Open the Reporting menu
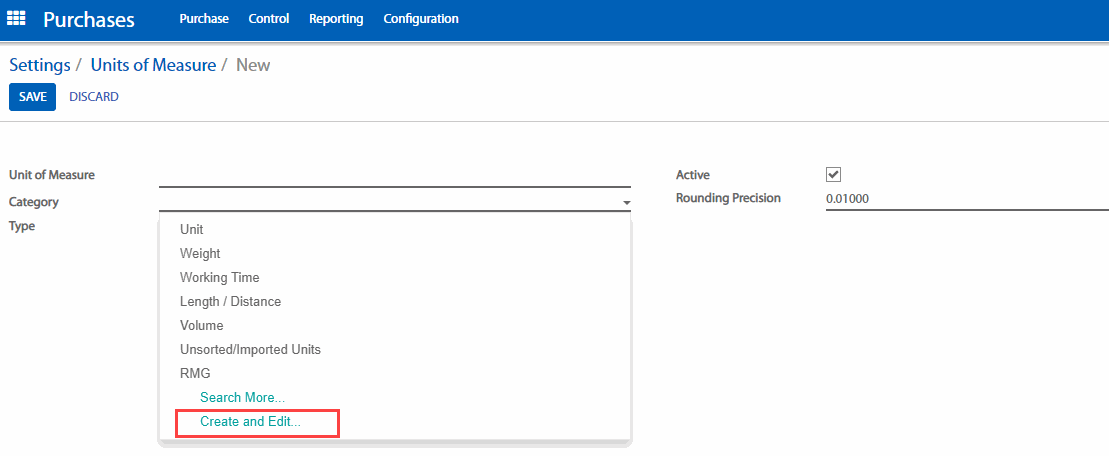The image size is (1109, 456). click(x=336, y=19)
